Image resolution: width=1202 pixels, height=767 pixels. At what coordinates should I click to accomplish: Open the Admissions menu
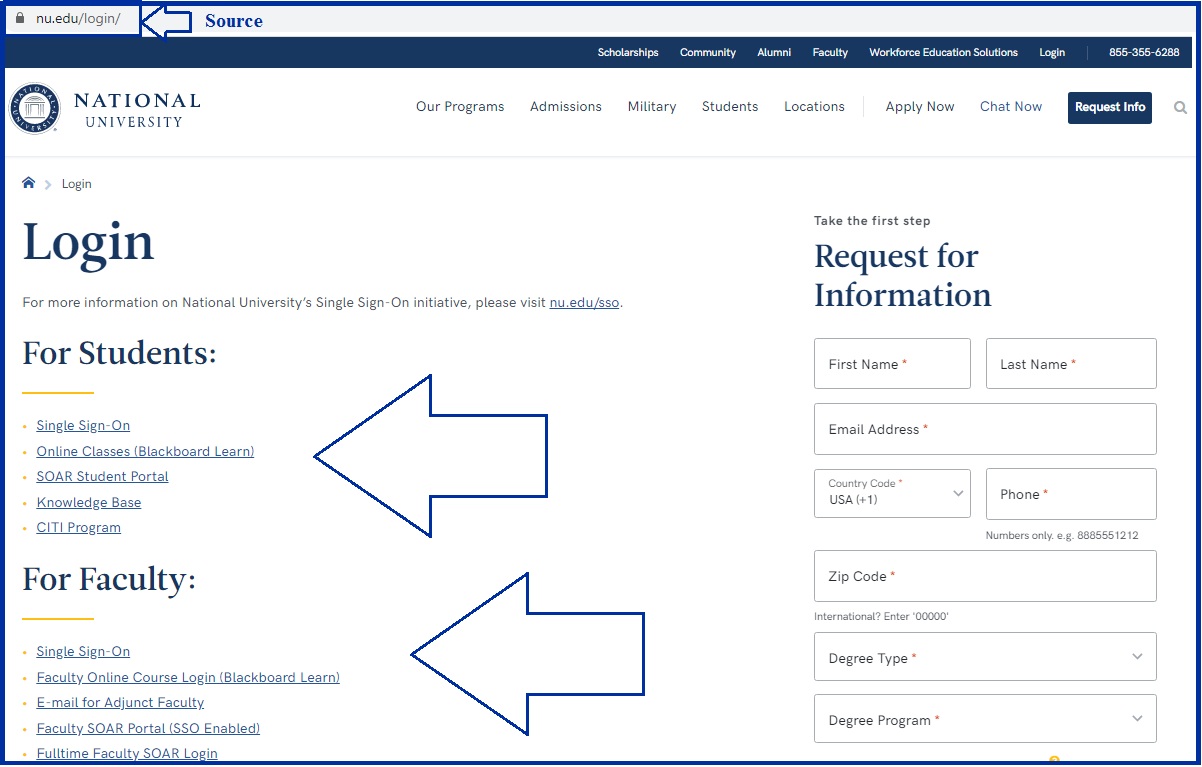566,107
